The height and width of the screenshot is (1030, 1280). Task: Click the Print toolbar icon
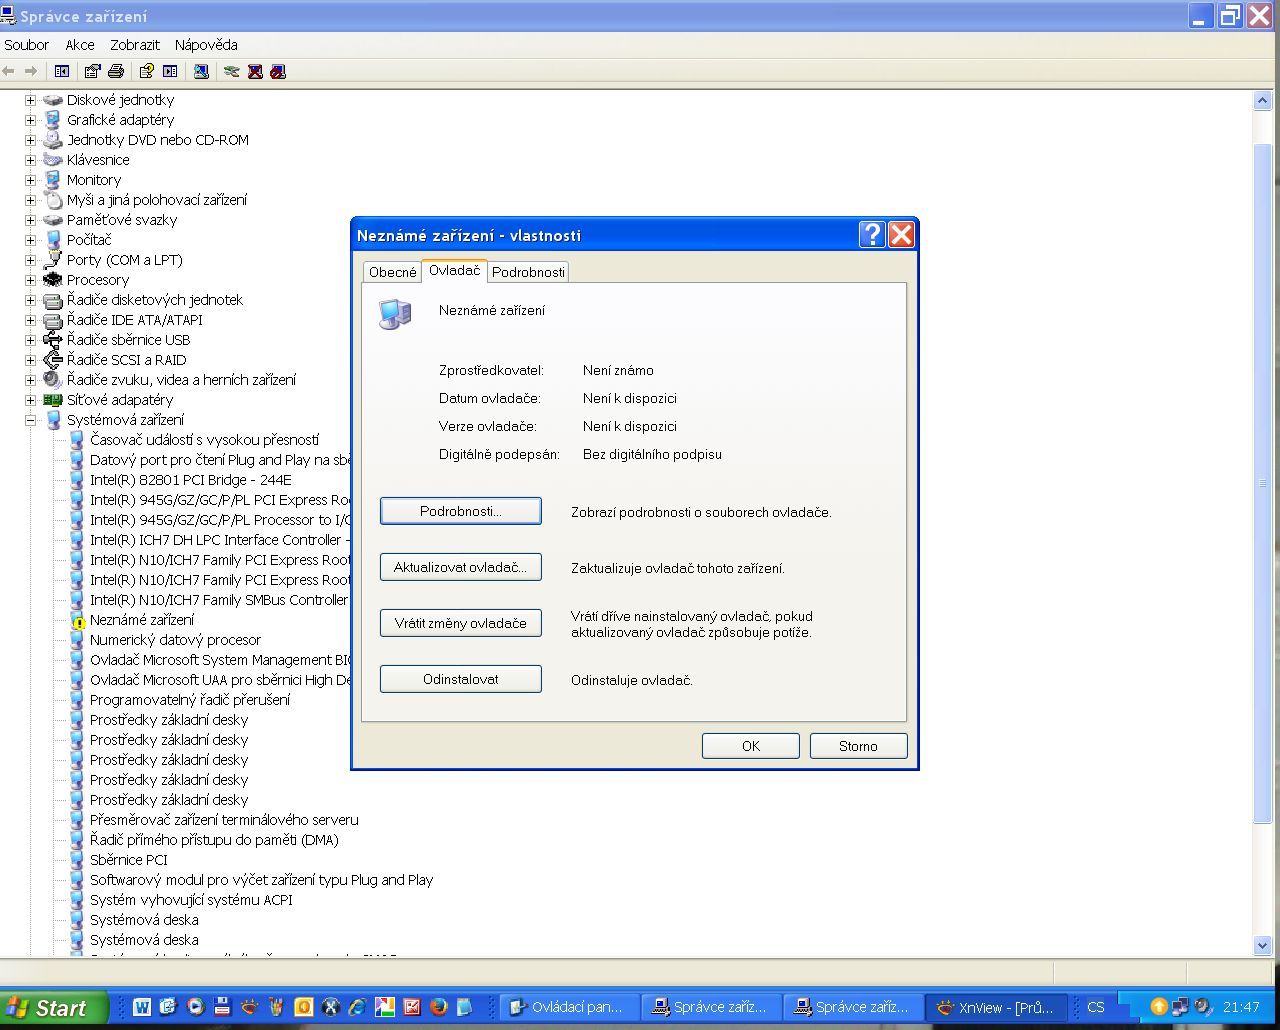click(116, 71)
